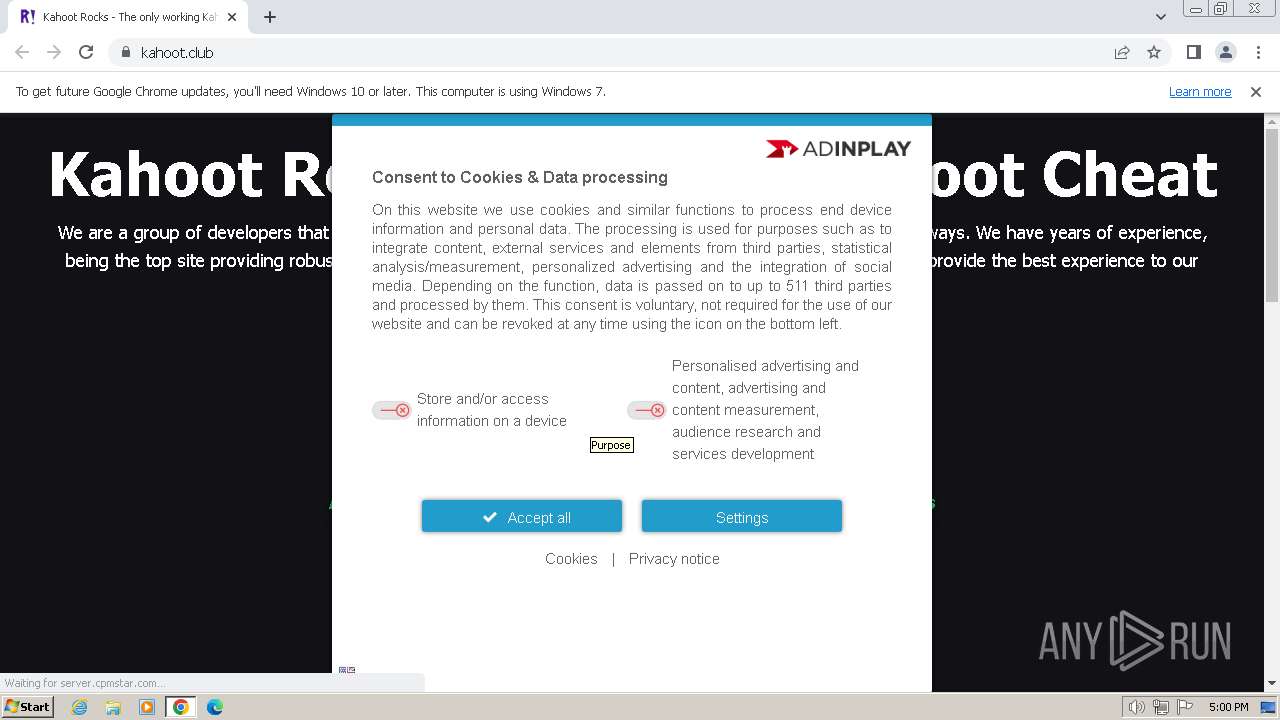Launch Microsoft Edge from taskbar
The image size is (1280, 720).
(x=215, y=707)
